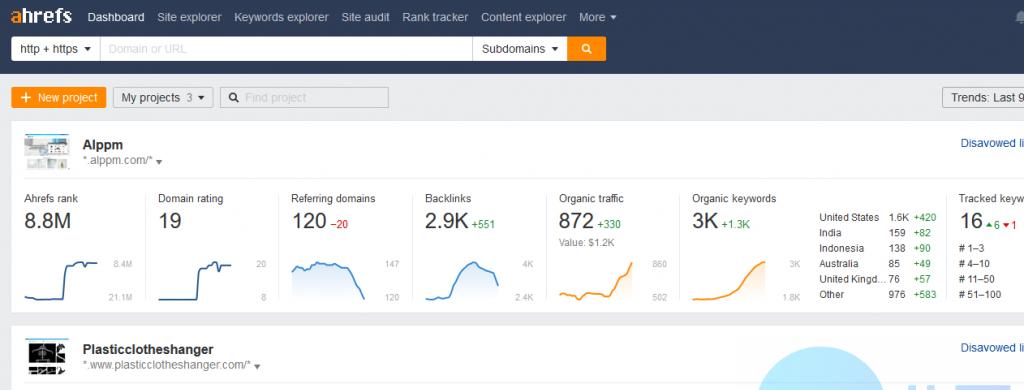Click the ahrefs logo
1024x390 pixels.
pos(41,16)
